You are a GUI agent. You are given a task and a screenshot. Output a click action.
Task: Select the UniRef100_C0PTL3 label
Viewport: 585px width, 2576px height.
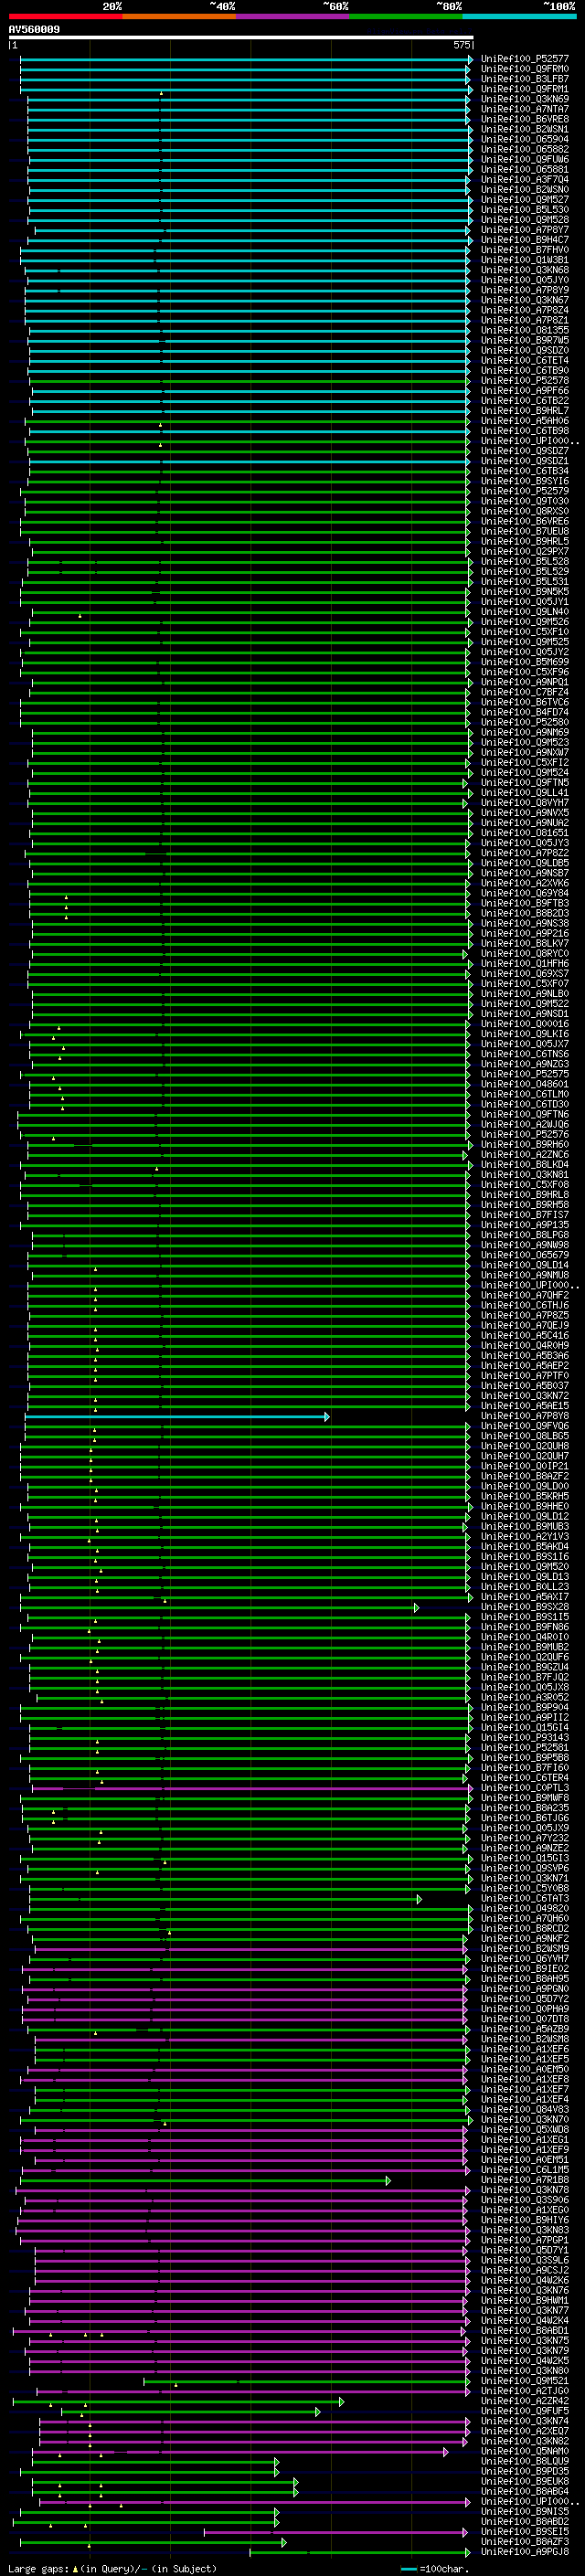[525, 1787]
